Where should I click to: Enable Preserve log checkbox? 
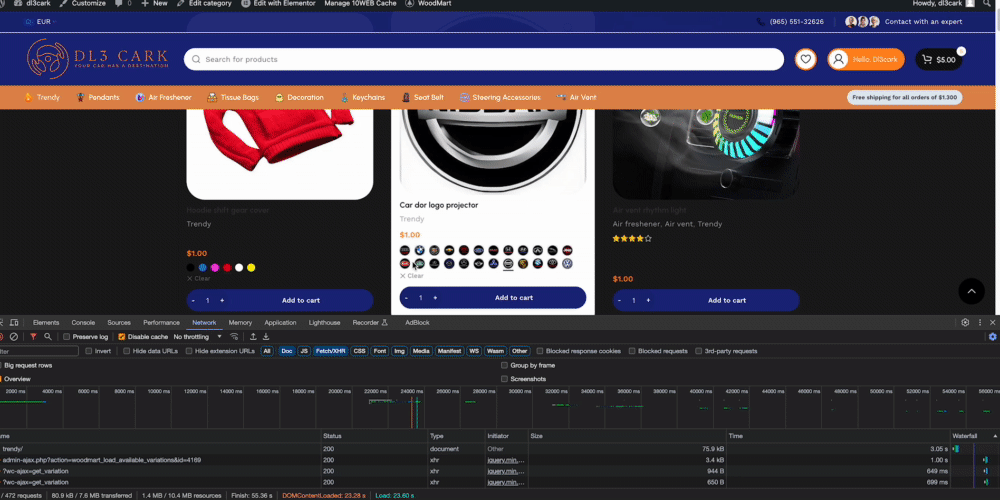pos(66,337)
